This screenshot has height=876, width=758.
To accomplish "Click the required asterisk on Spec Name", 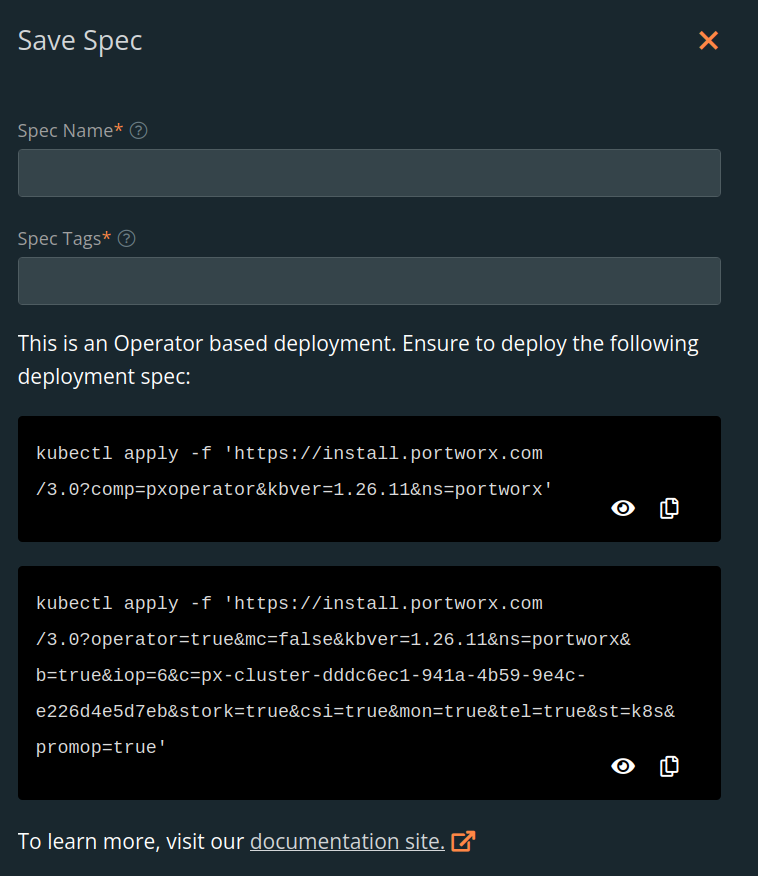I will (x=119, y=129).
